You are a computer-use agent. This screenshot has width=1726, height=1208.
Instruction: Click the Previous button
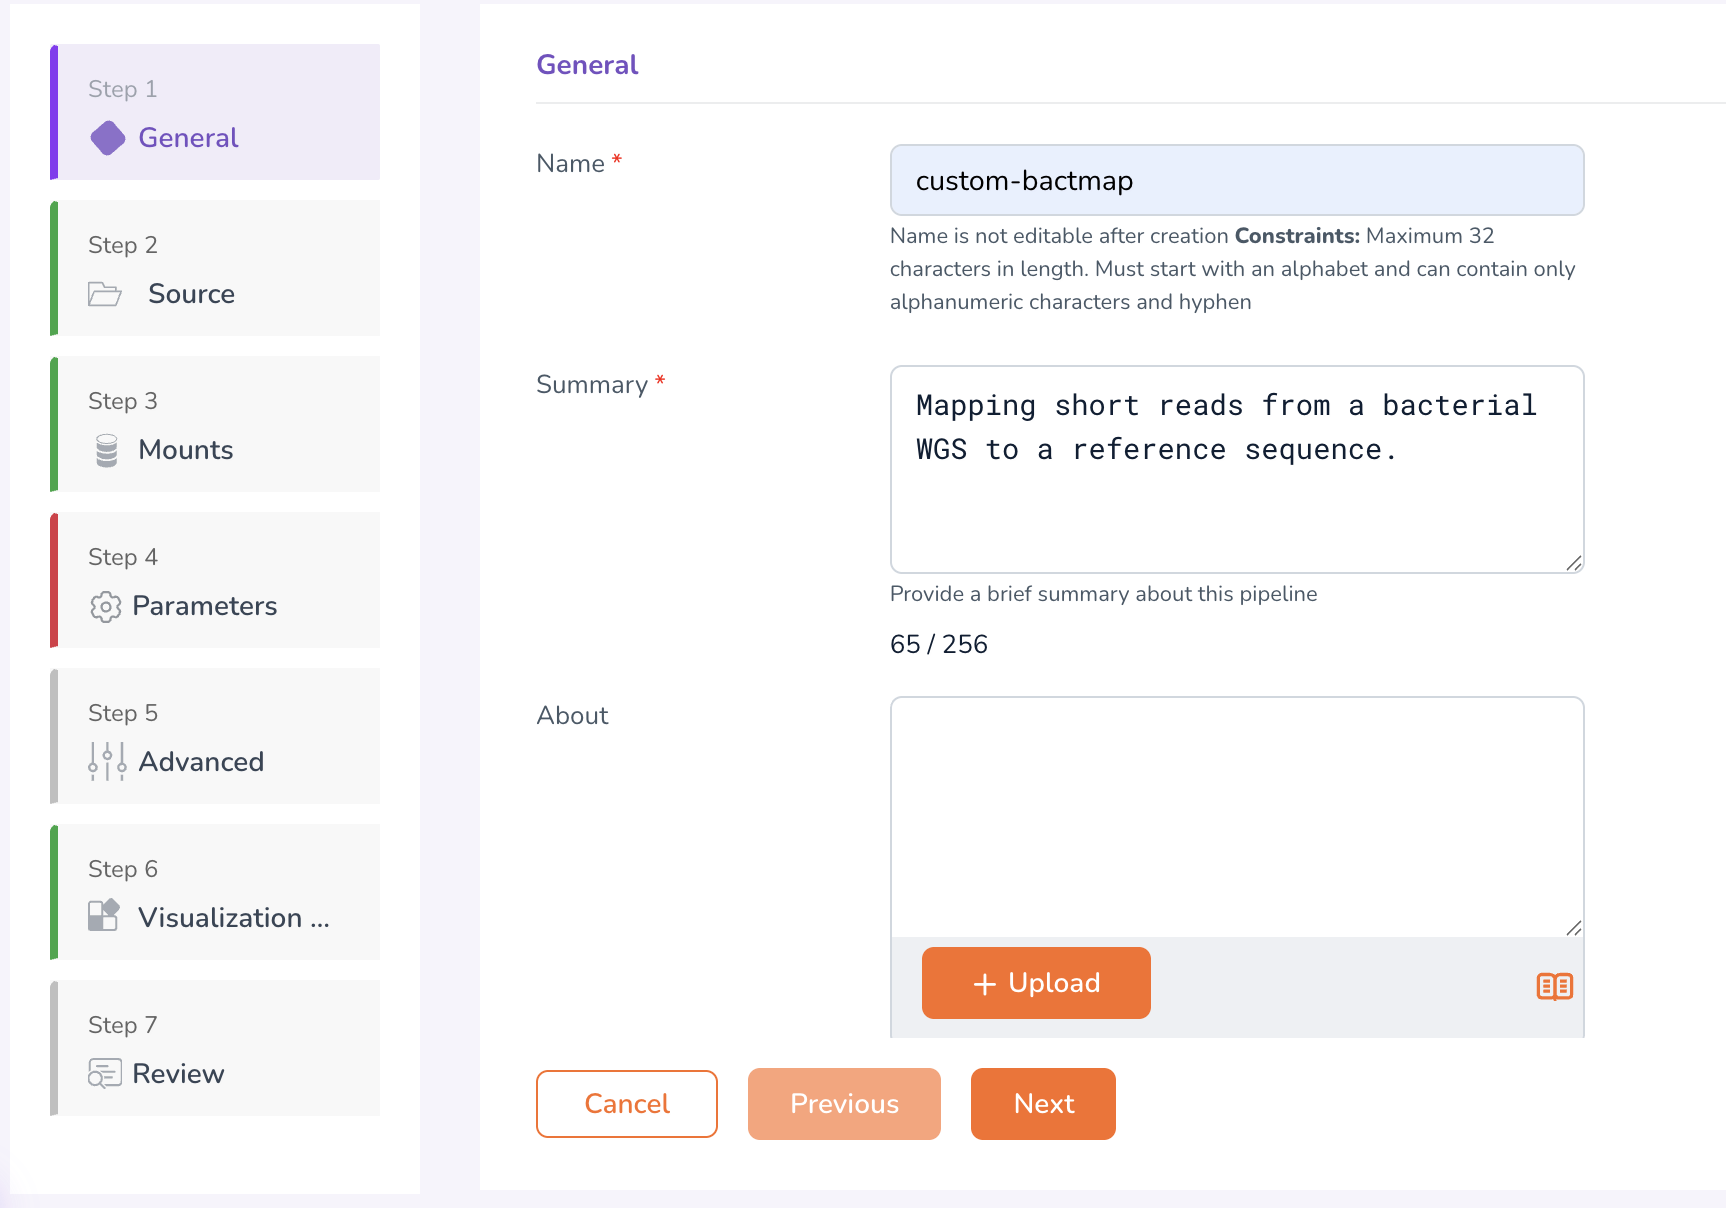pos(844,1104)
